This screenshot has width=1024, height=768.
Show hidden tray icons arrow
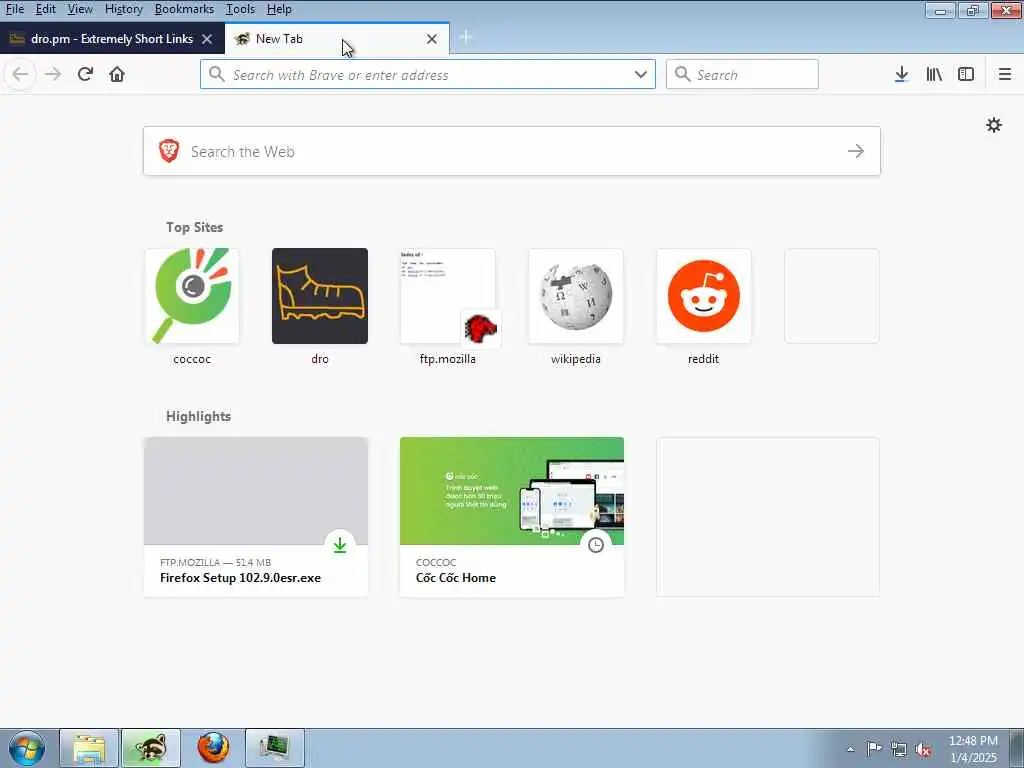(x=850, y=750)
